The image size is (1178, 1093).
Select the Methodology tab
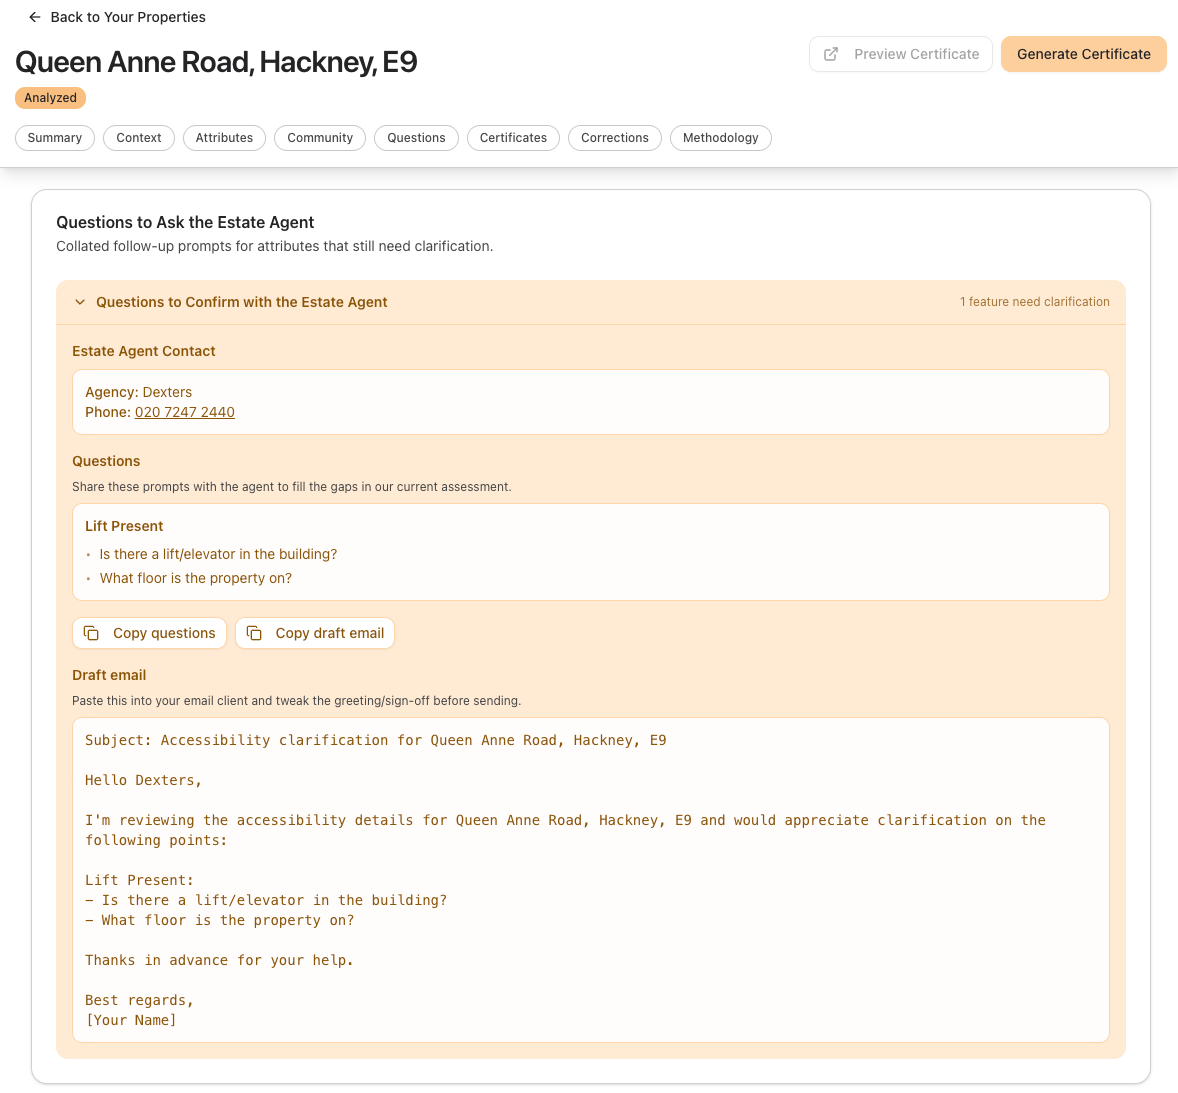tap(720, 138)
